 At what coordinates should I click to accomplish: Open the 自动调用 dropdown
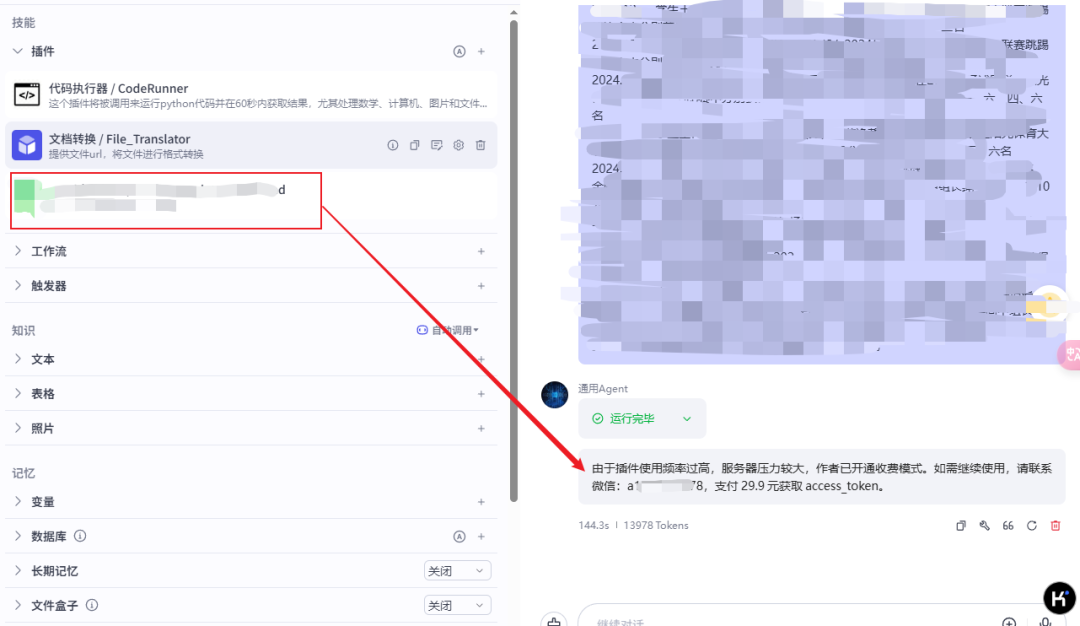tap(448, 331)
